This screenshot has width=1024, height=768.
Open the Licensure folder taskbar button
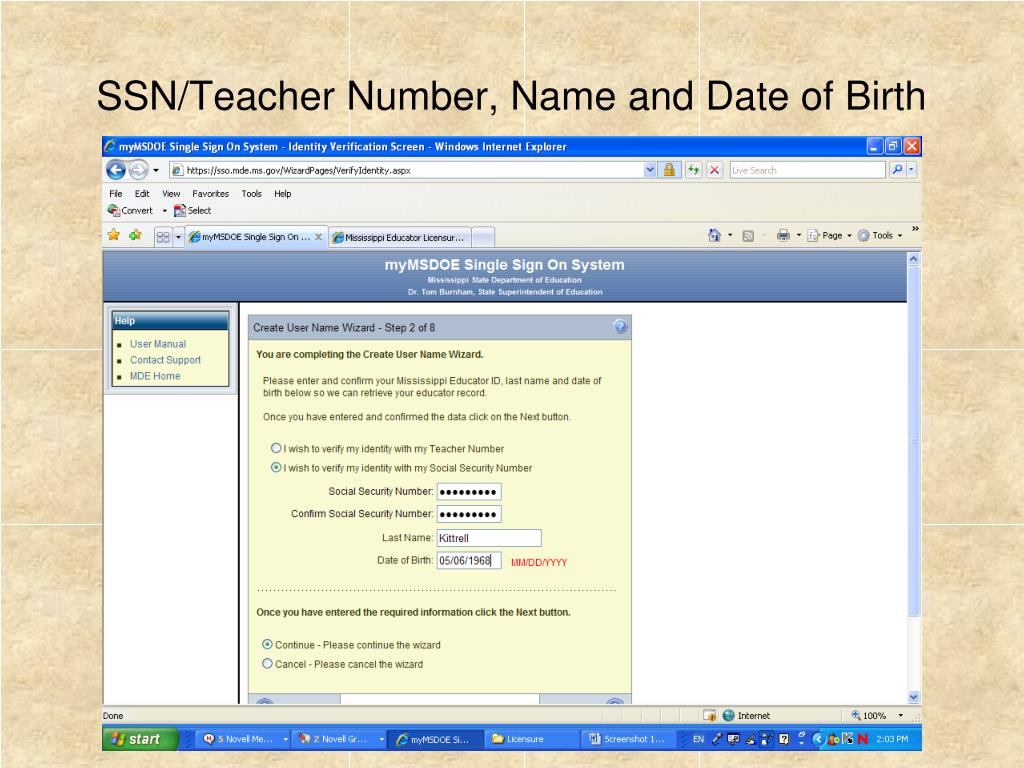click(532, 739)
